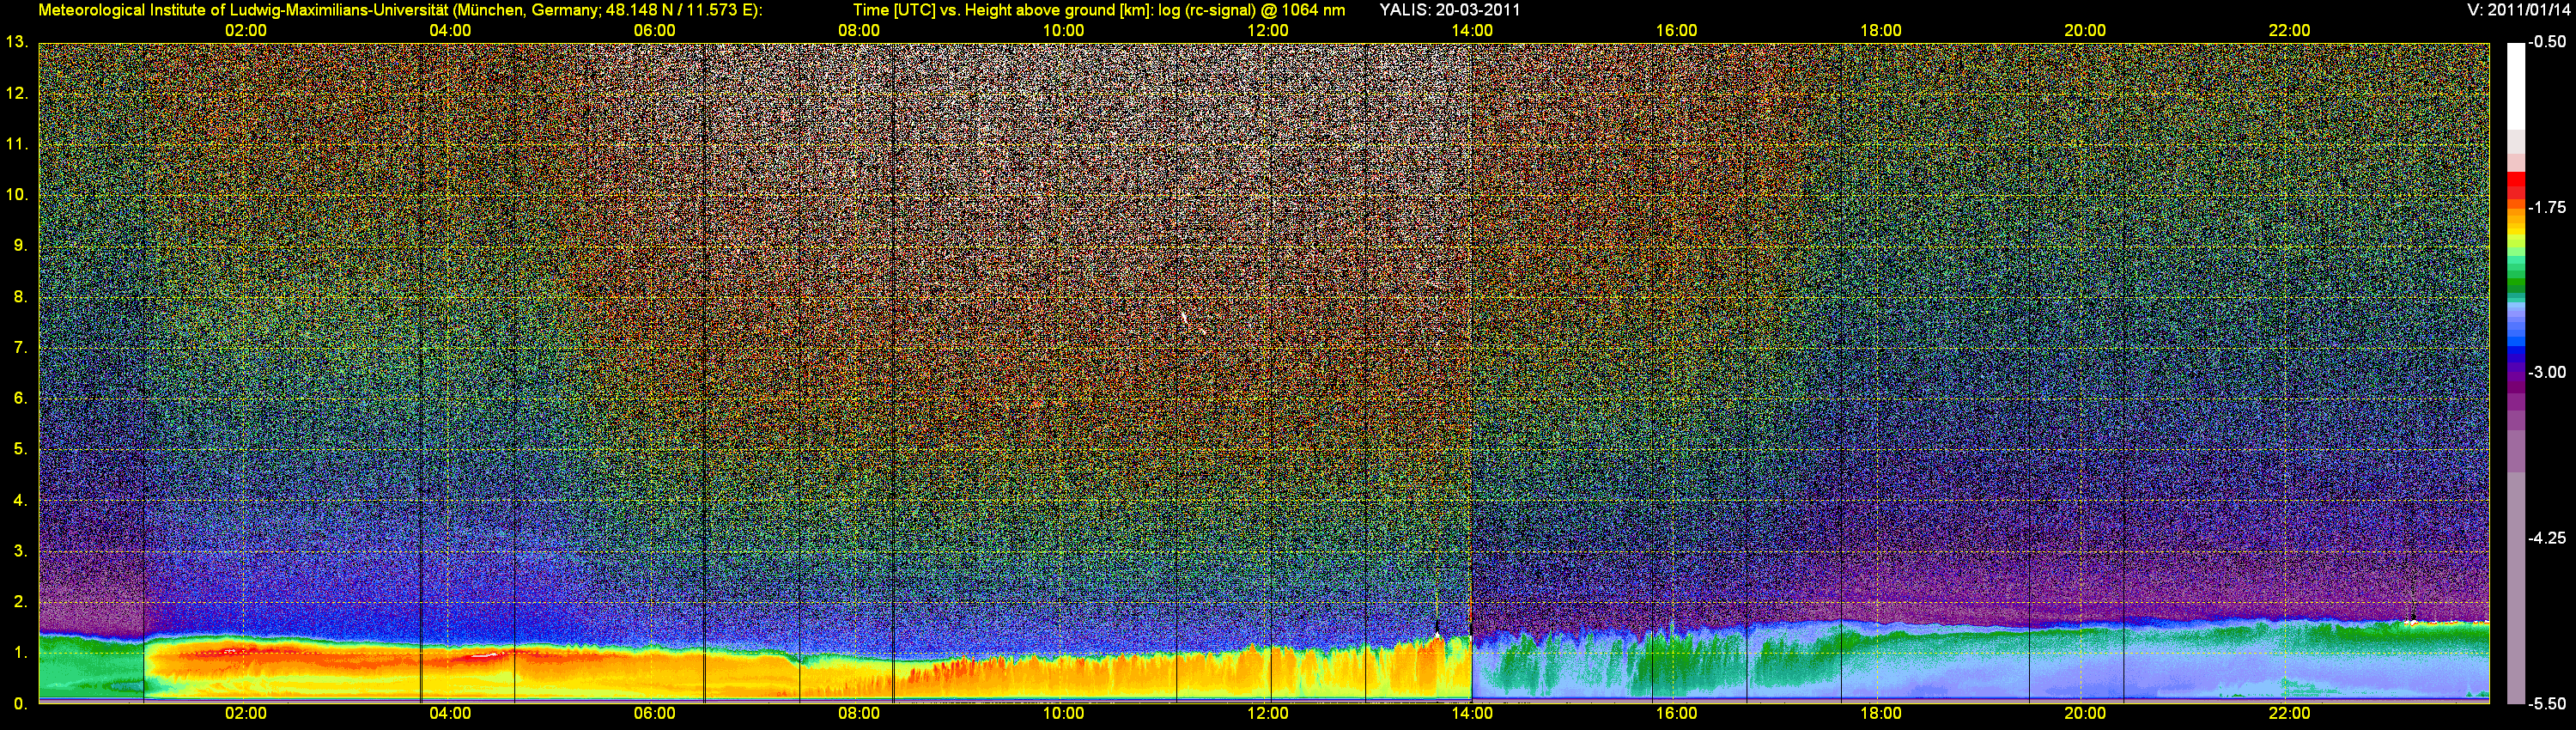
Task: Click the 11. km height axis label
Action: click(x=17, y=144)
